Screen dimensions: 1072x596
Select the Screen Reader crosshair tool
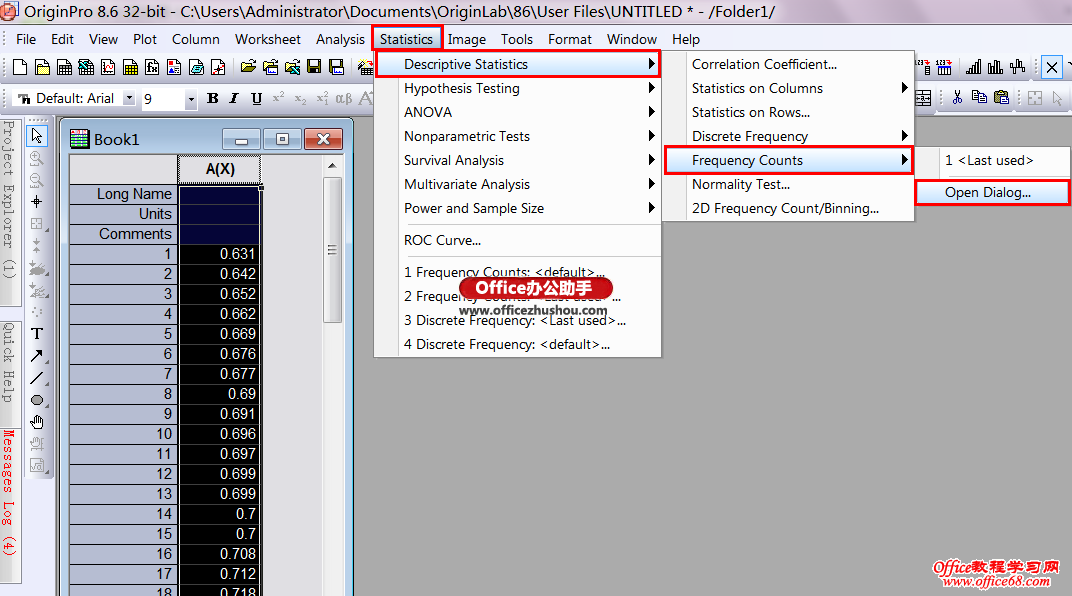point(37,202)
